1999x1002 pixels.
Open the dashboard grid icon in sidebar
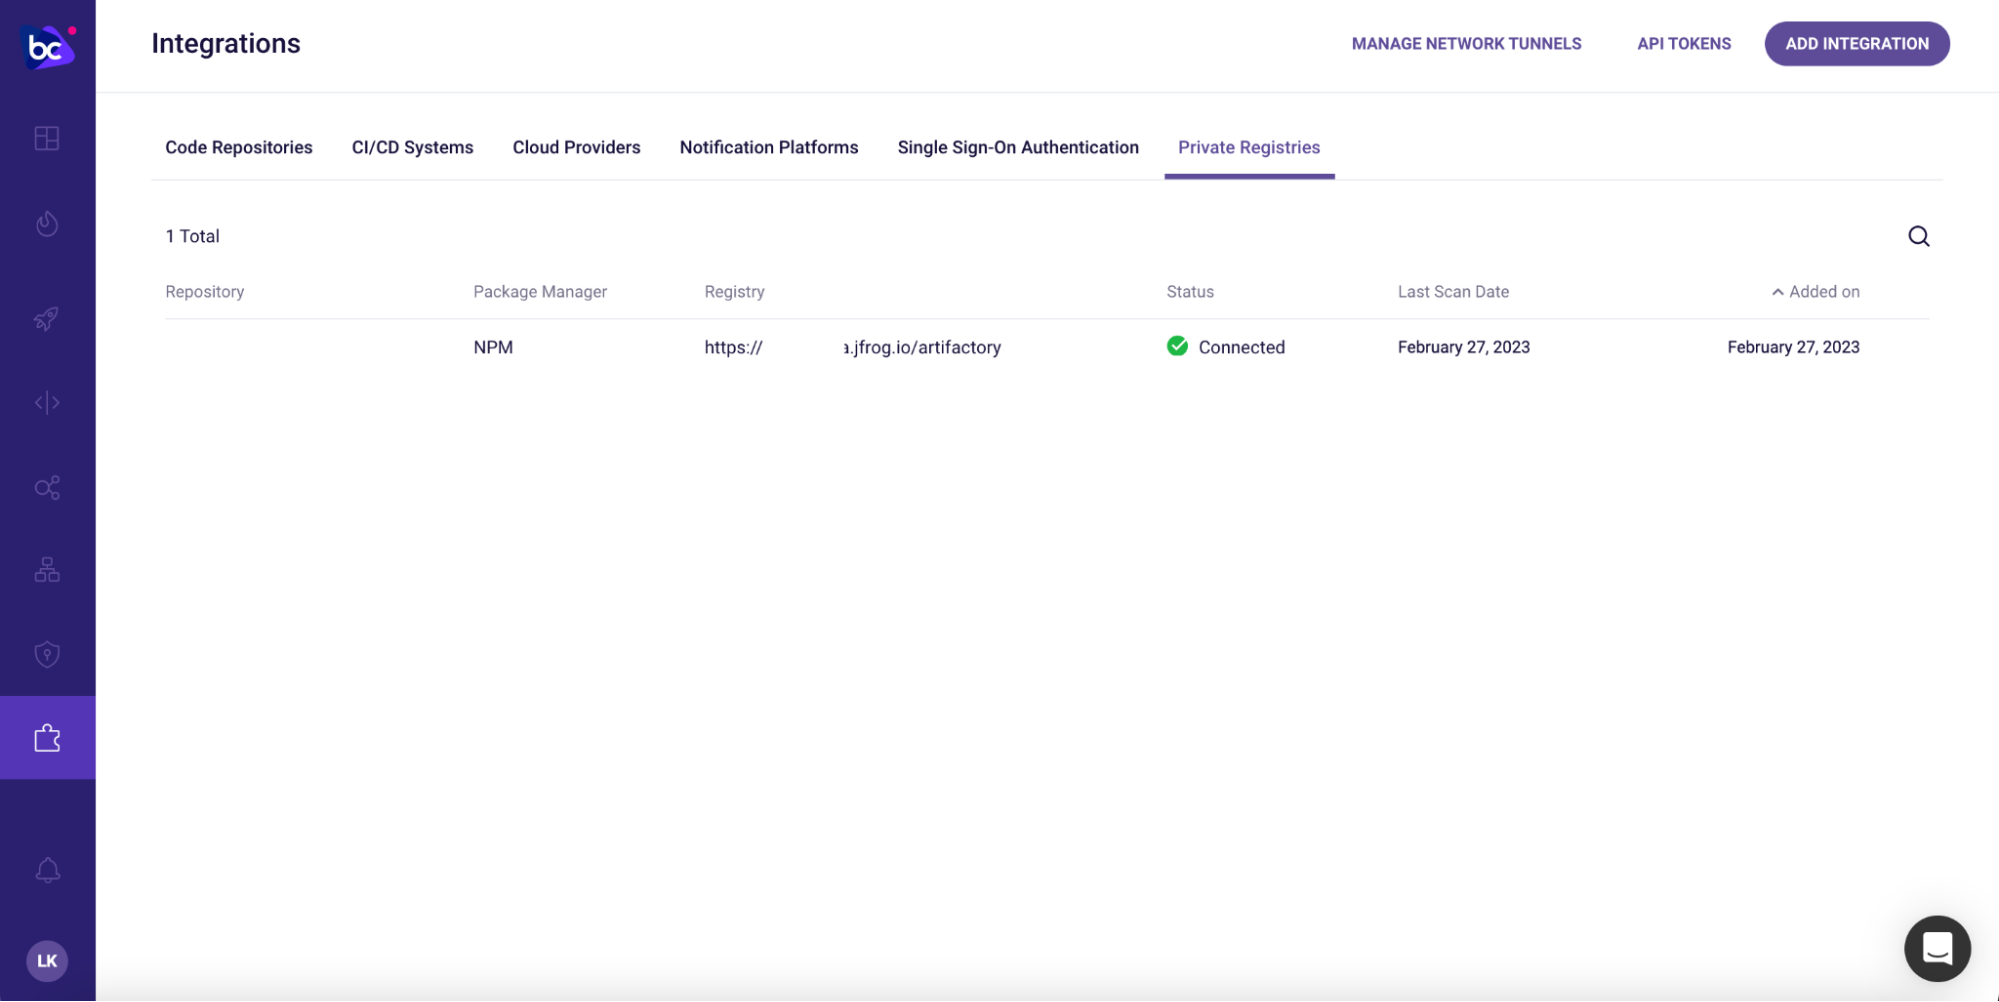[47, 138]
